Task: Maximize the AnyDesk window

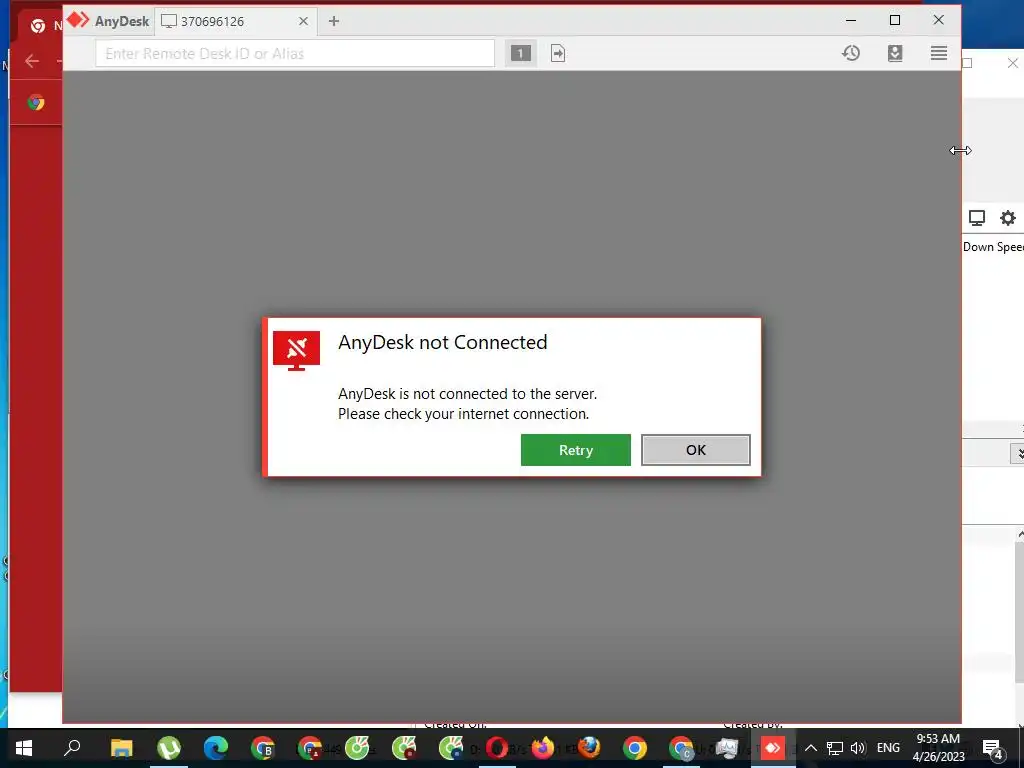Action: (895, 20)
